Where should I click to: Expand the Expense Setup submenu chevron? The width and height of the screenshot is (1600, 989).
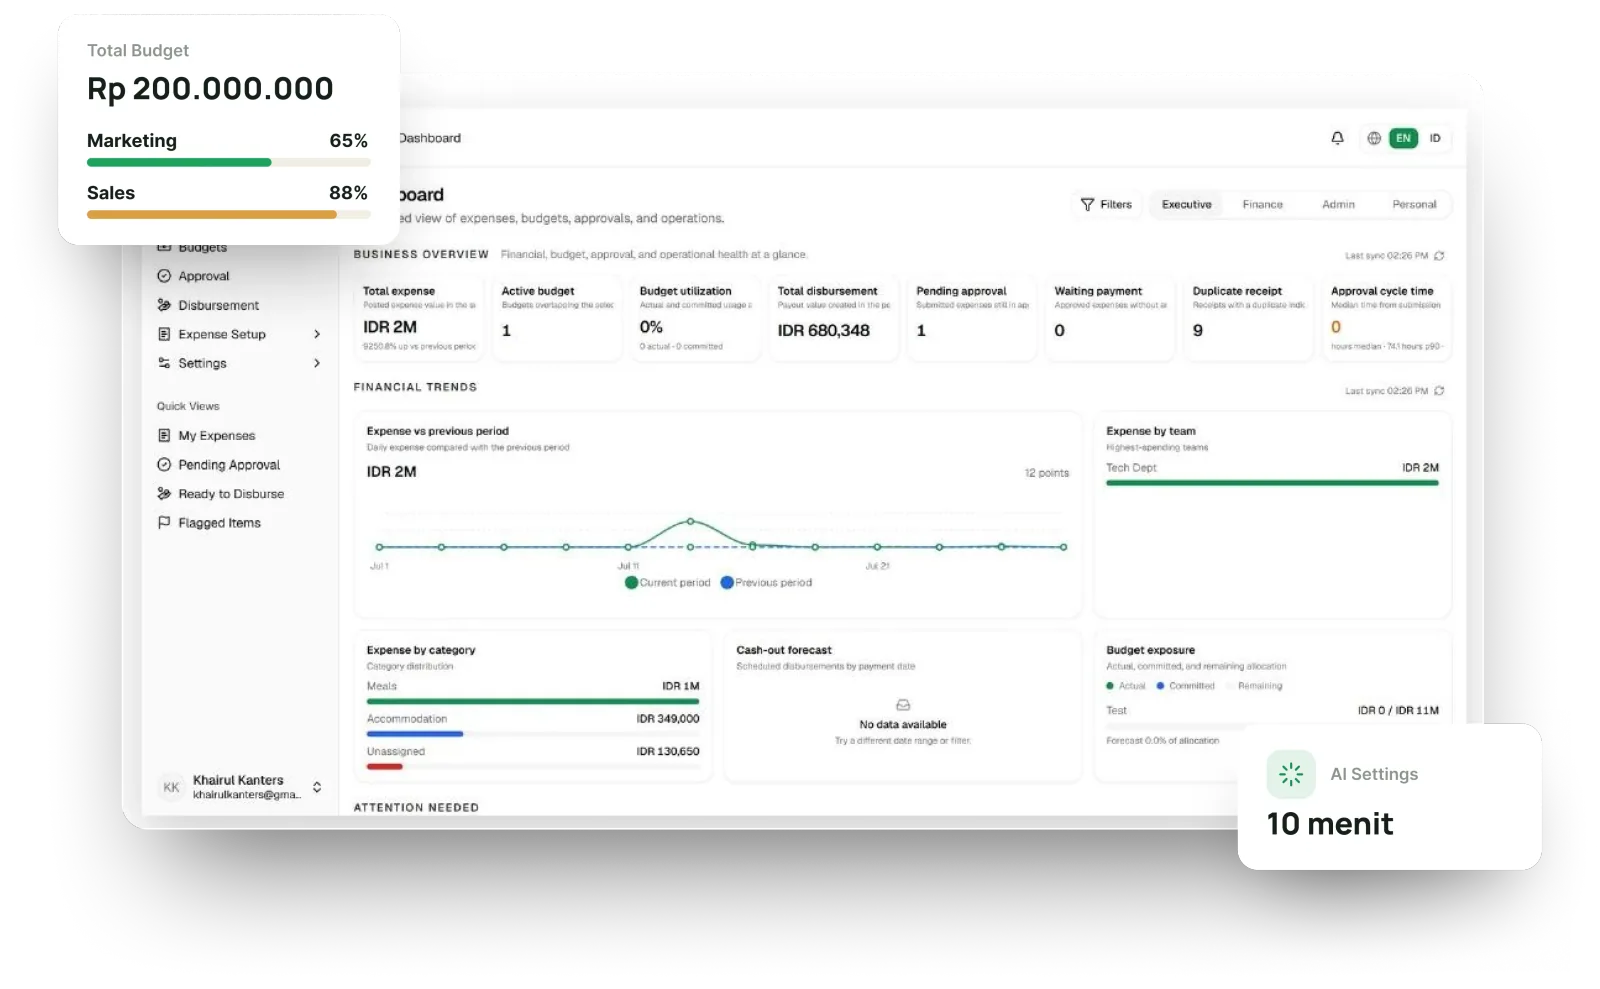(x=317, y=334)
